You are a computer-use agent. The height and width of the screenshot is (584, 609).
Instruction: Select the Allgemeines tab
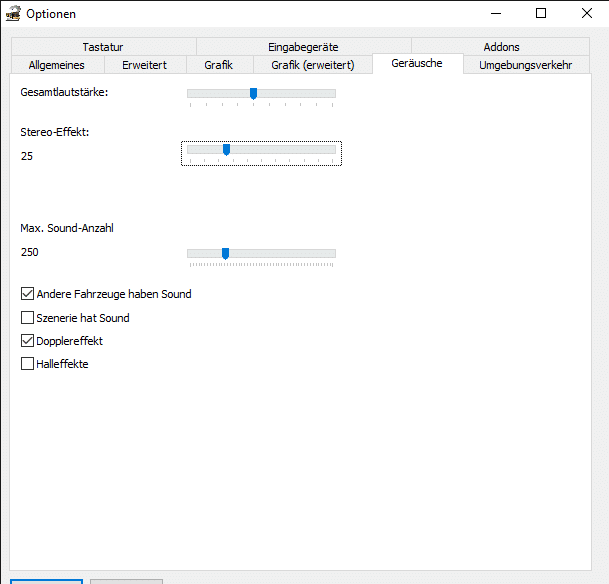click(x=57, y=65)
